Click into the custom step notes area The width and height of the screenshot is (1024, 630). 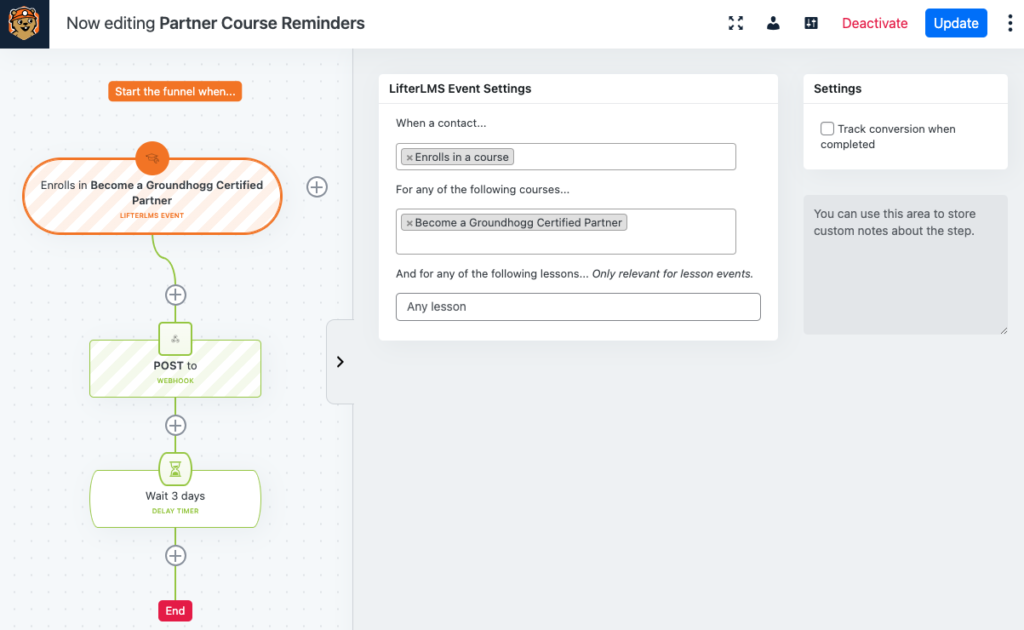pyautogui.click(x=905, y=265)
